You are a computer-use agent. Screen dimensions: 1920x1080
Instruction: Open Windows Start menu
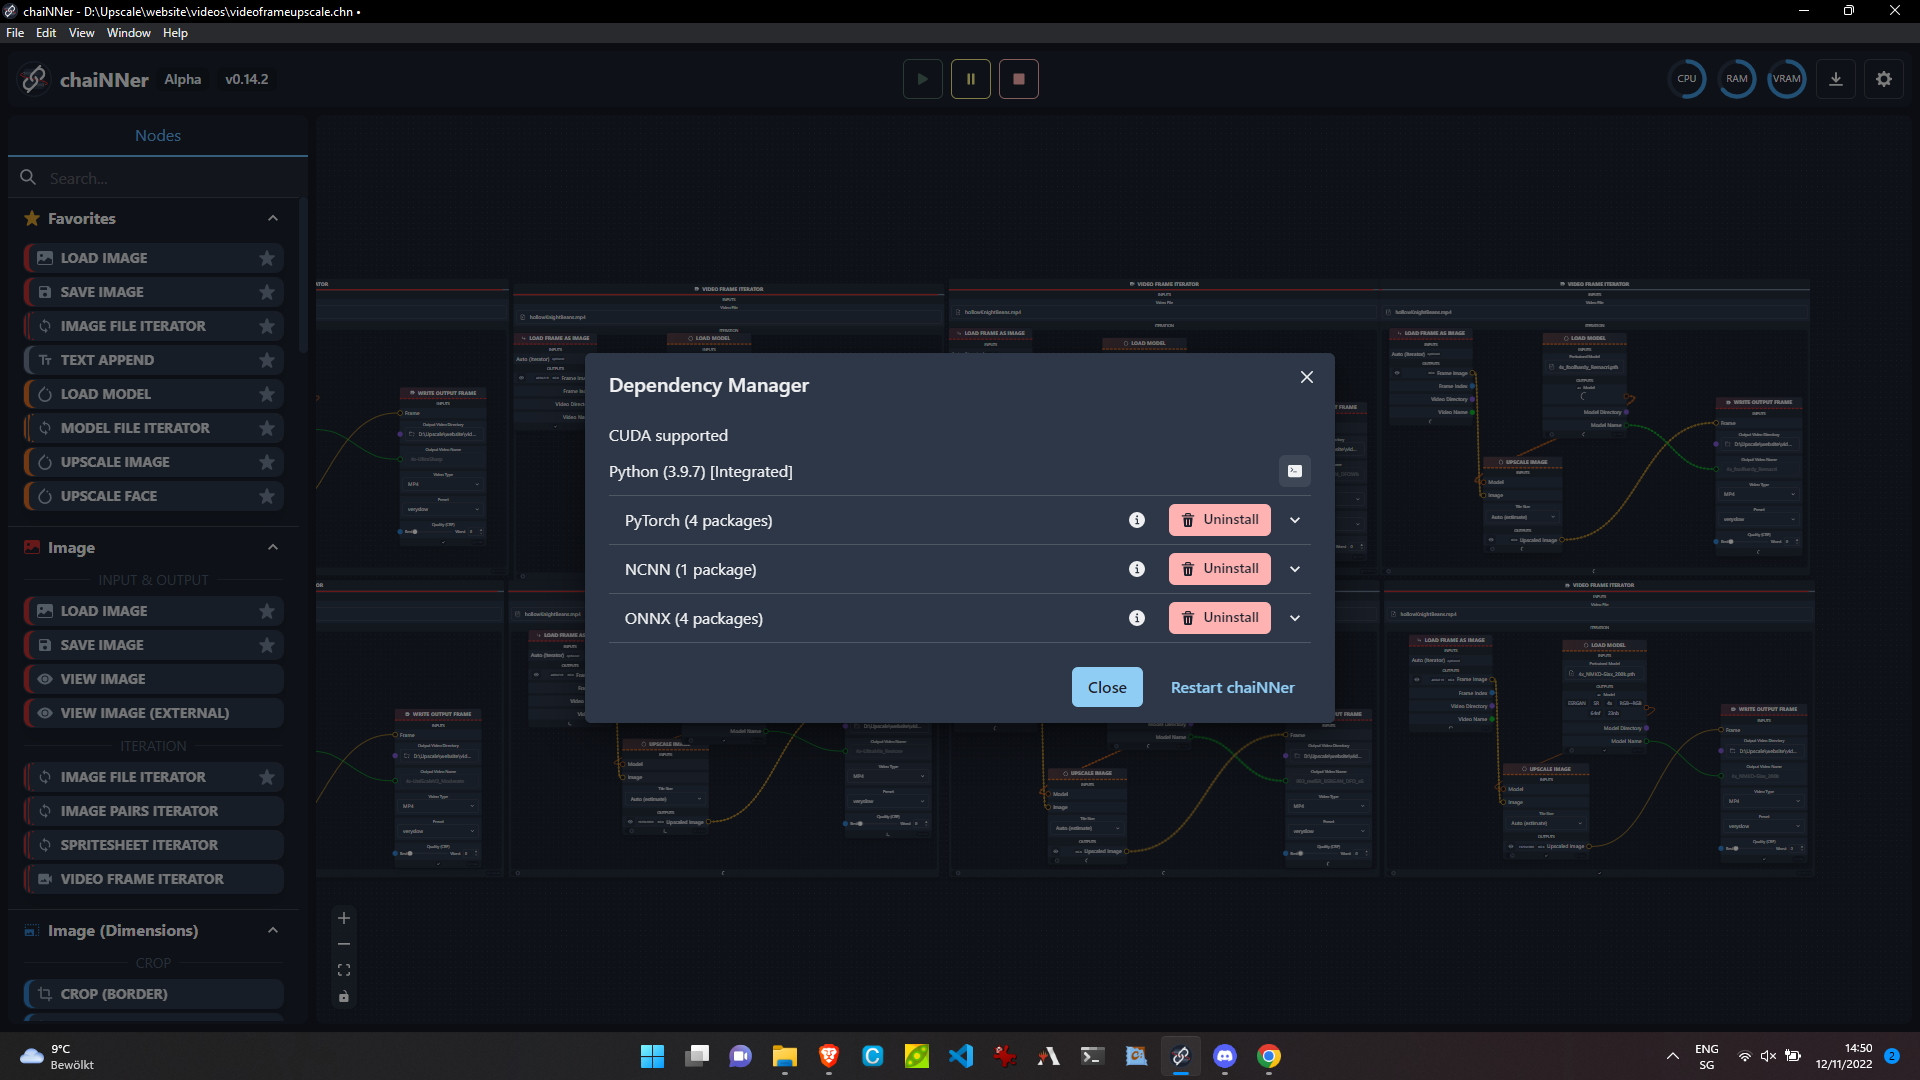click(652, 1056)
